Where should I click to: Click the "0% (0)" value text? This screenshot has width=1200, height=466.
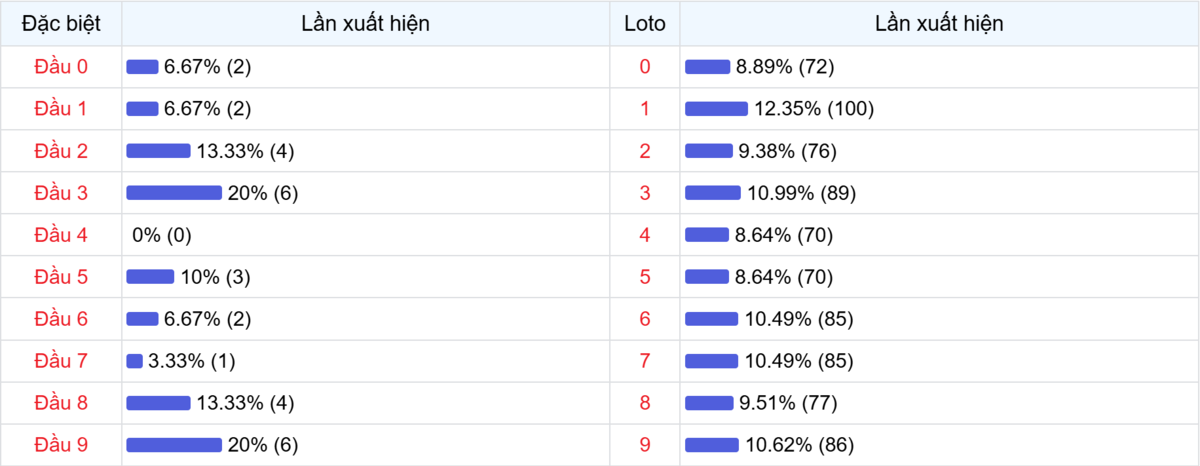click(161, 235)
